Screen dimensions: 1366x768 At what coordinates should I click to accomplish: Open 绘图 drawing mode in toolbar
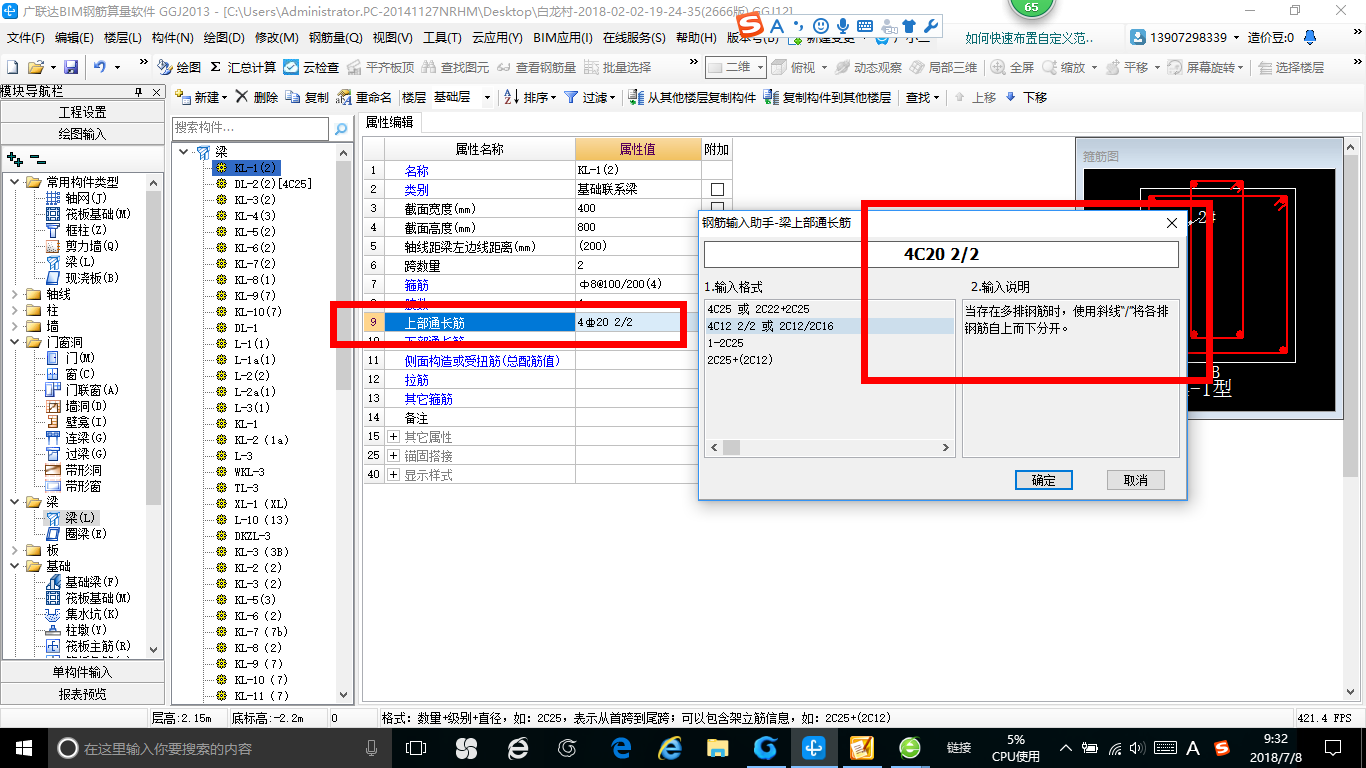pos(179,67)
